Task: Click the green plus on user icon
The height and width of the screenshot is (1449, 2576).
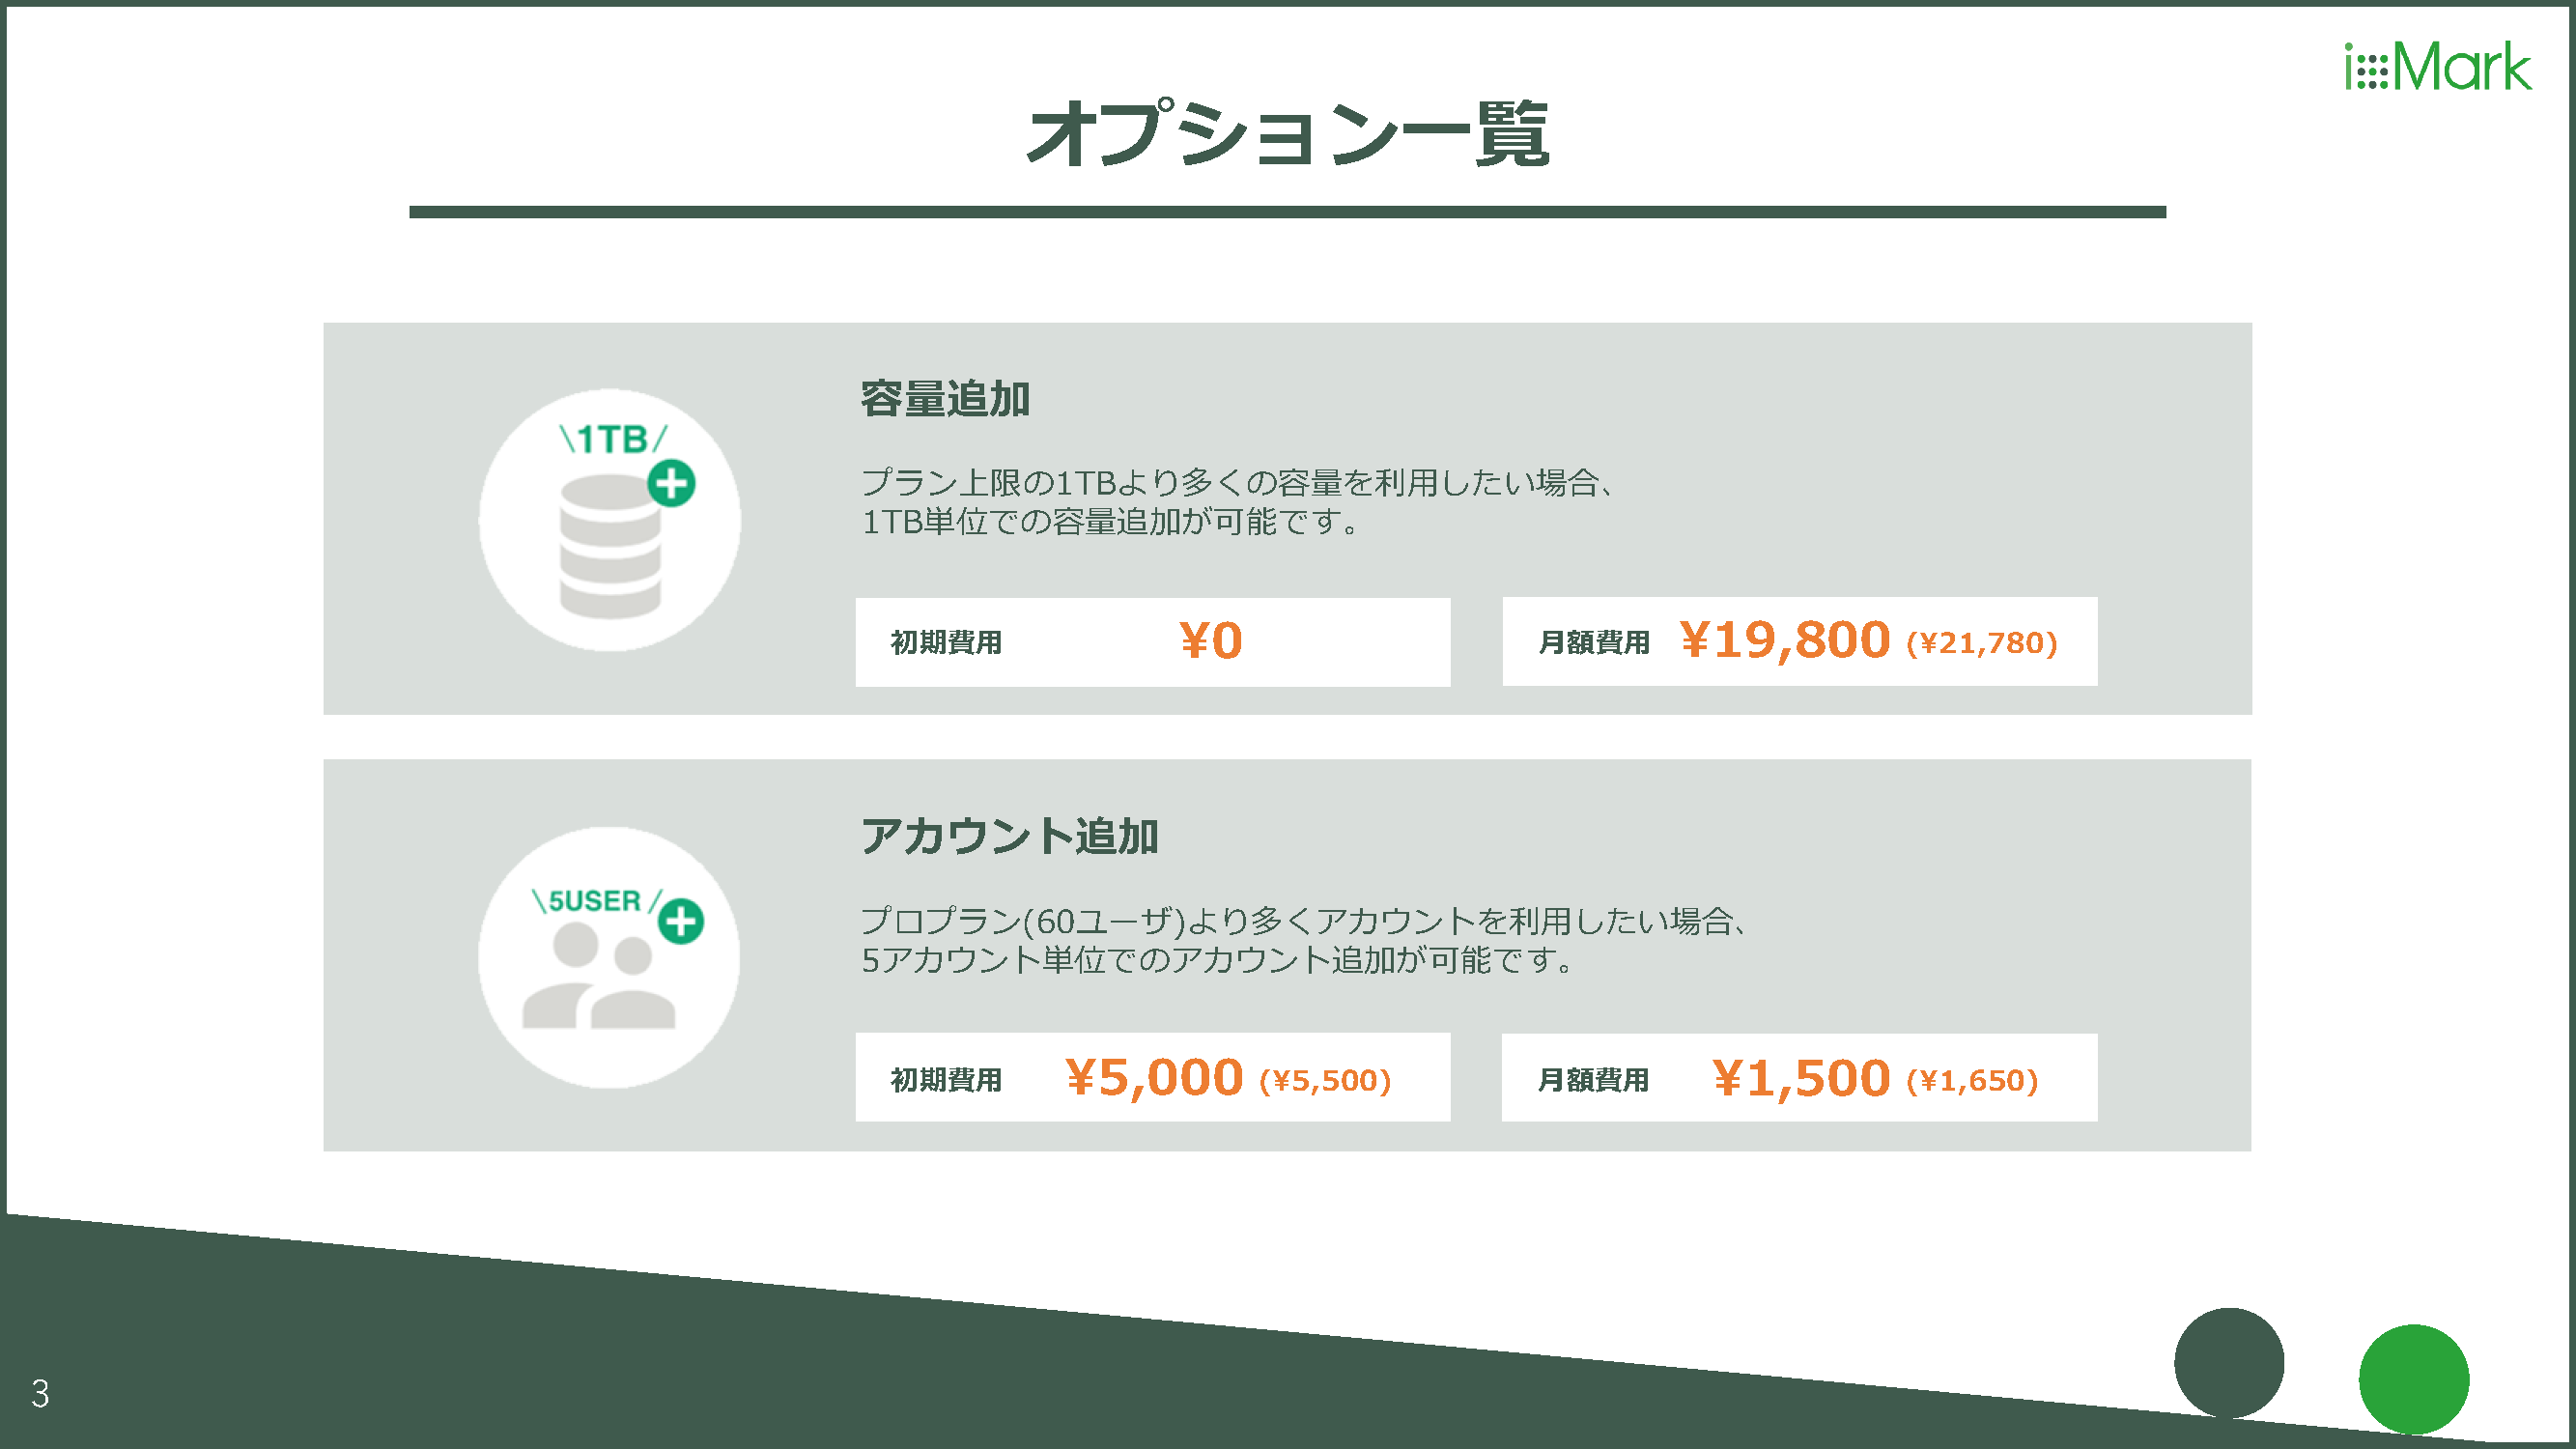Action: pyautogui.click(x=681, y=921)
